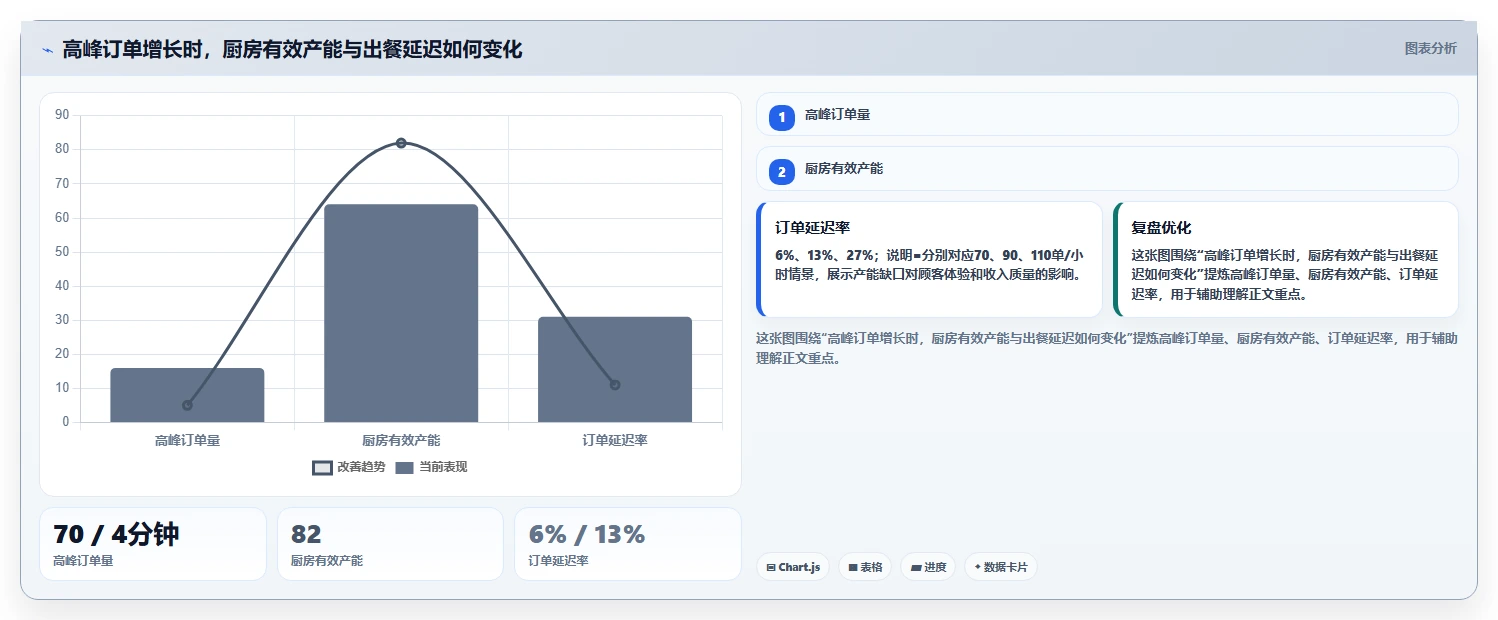Click the number 2 badge
Viewport: 1498px width, 620px height.
click(782, 172)
